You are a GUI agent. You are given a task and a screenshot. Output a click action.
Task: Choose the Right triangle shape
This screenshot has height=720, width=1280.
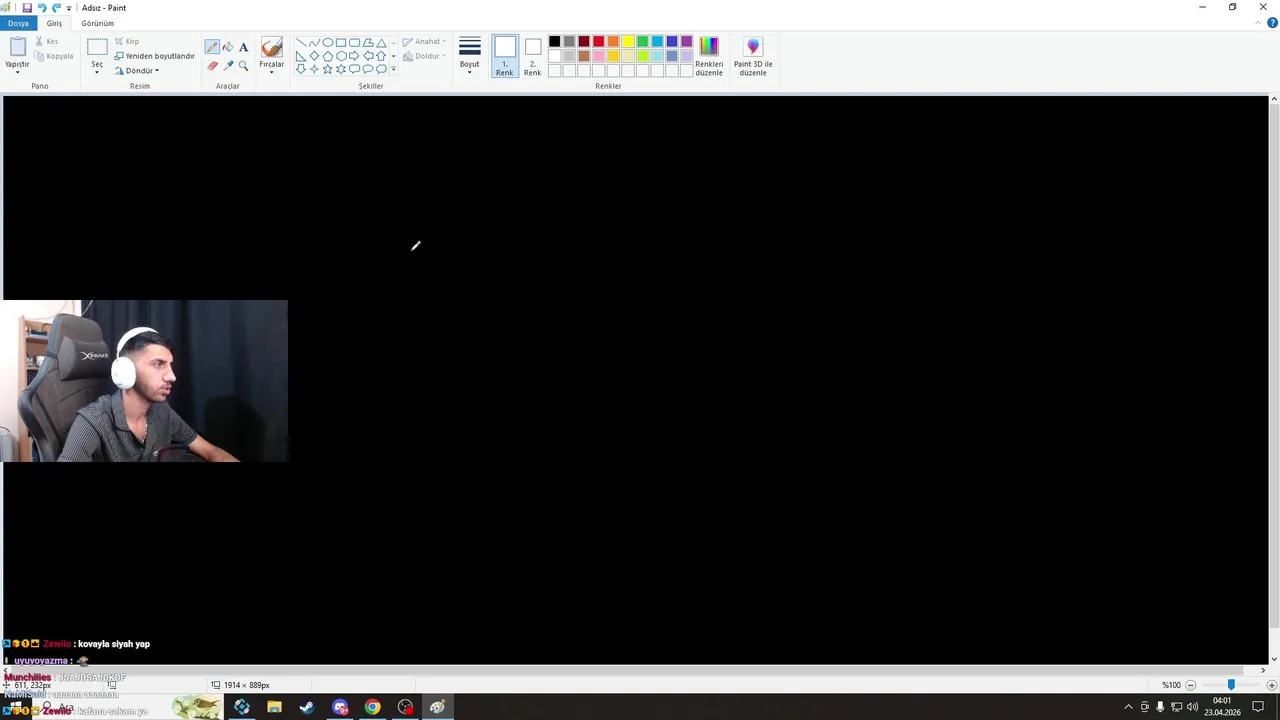[x=301, y=56]
